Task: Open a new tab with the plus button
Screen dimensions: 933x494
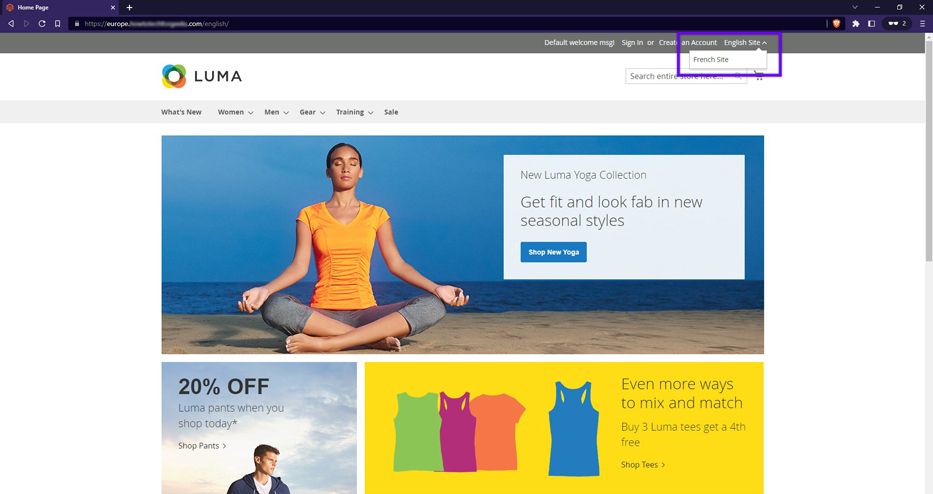Action: click(129, 7)
